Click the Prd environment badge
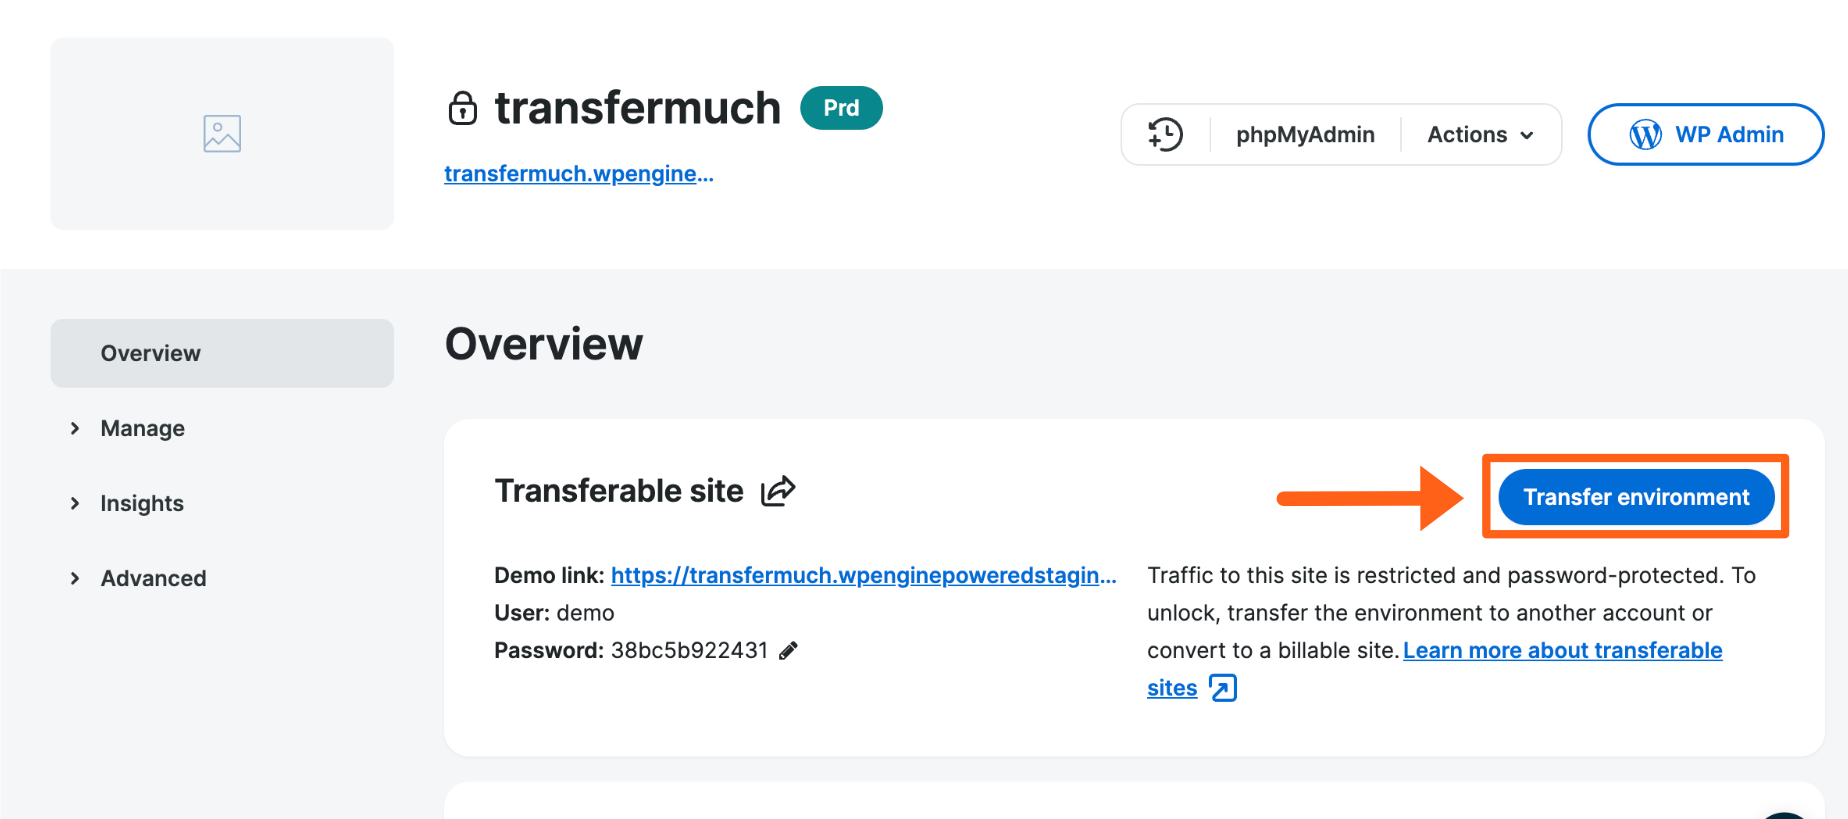The width and height of the screenshot is (1848, 819). click(x=841, y=108)
